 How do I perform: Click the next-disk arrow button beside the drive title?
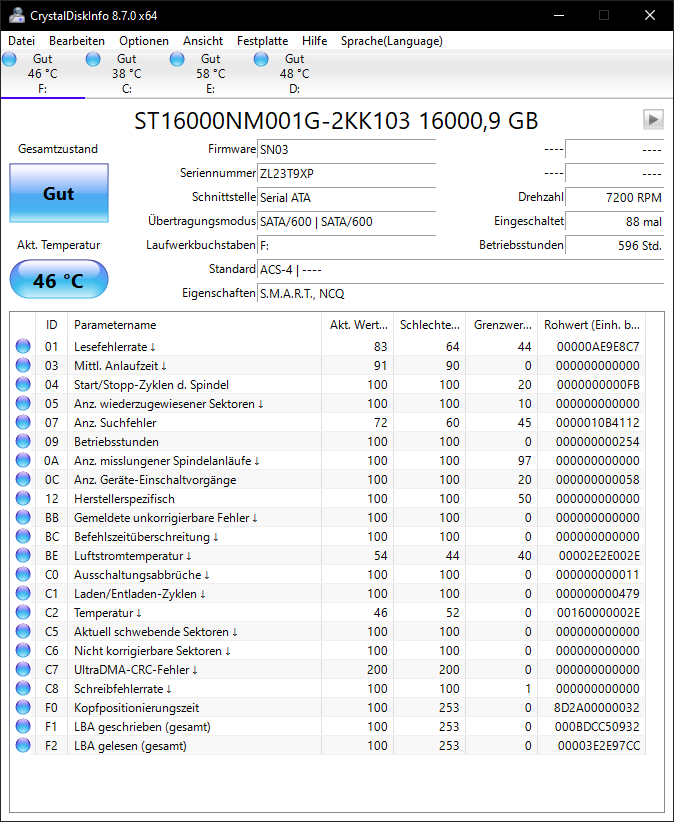pos(653,120)
